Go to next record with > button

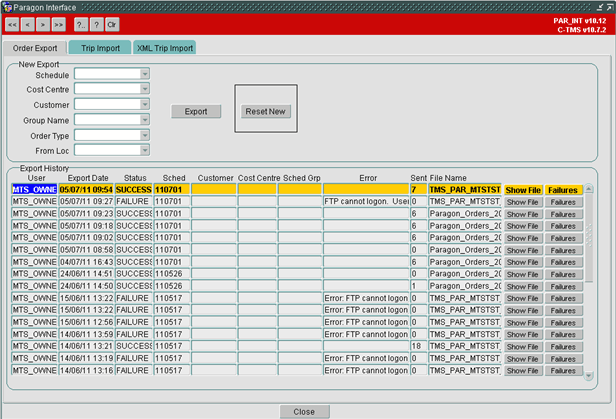(x=43, y=25)
